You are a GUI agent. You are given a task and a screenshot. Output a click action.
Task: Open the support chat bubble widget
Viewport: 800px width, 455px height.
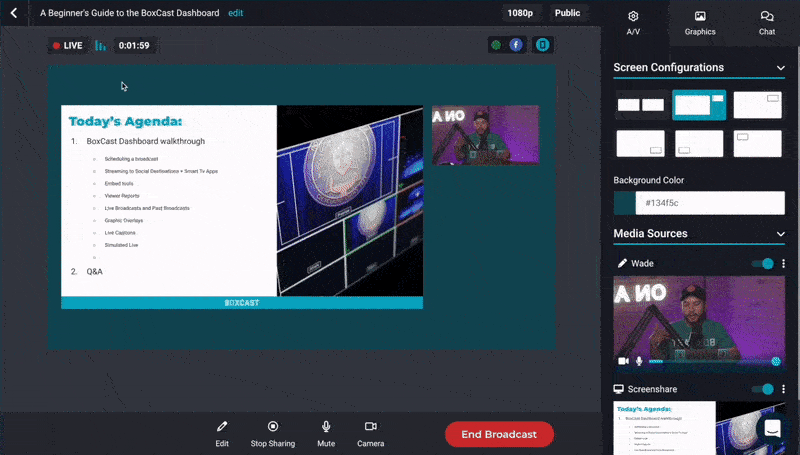tap(773, 428)
